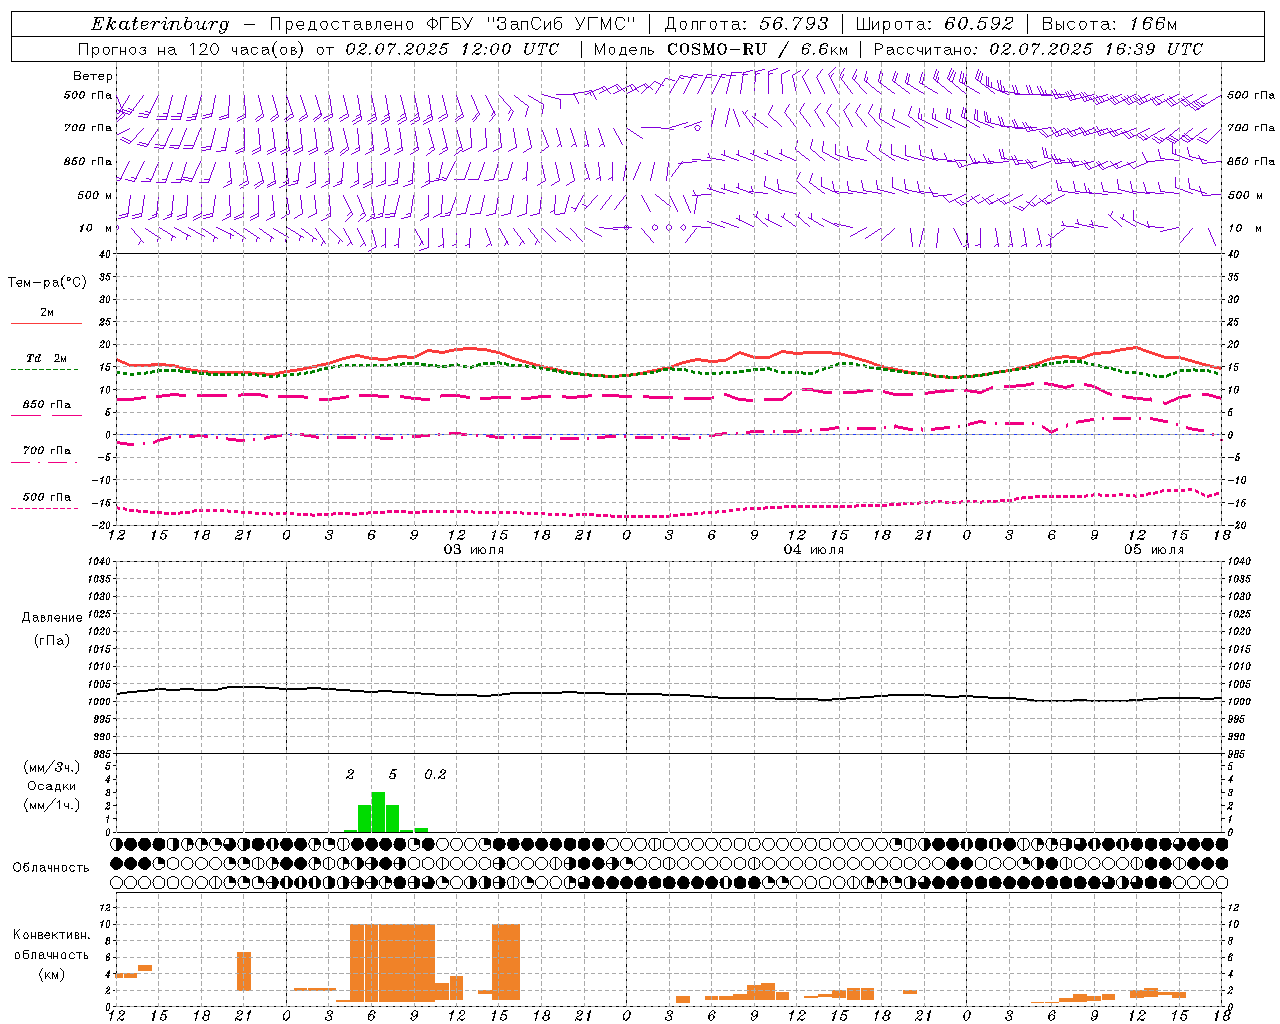Click the '(гПа)' pressure unit label
The height and width of the screenshot is (1024, 1280).
[x=53, y=641]
